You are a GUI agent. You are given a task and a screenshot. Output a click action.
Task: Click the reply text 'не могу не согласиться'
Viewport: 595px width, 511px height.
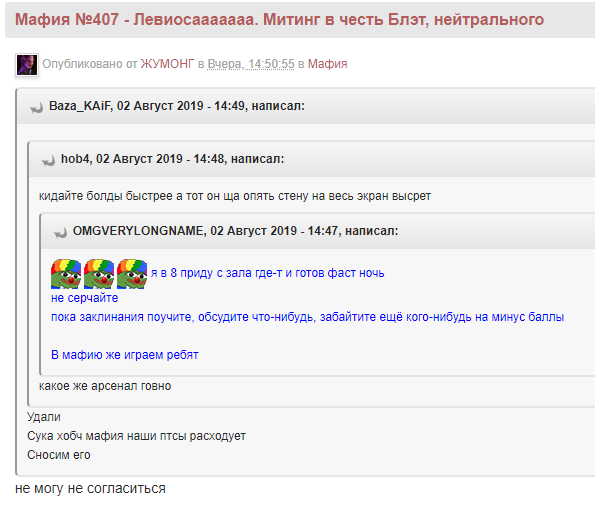click(90, 488)
